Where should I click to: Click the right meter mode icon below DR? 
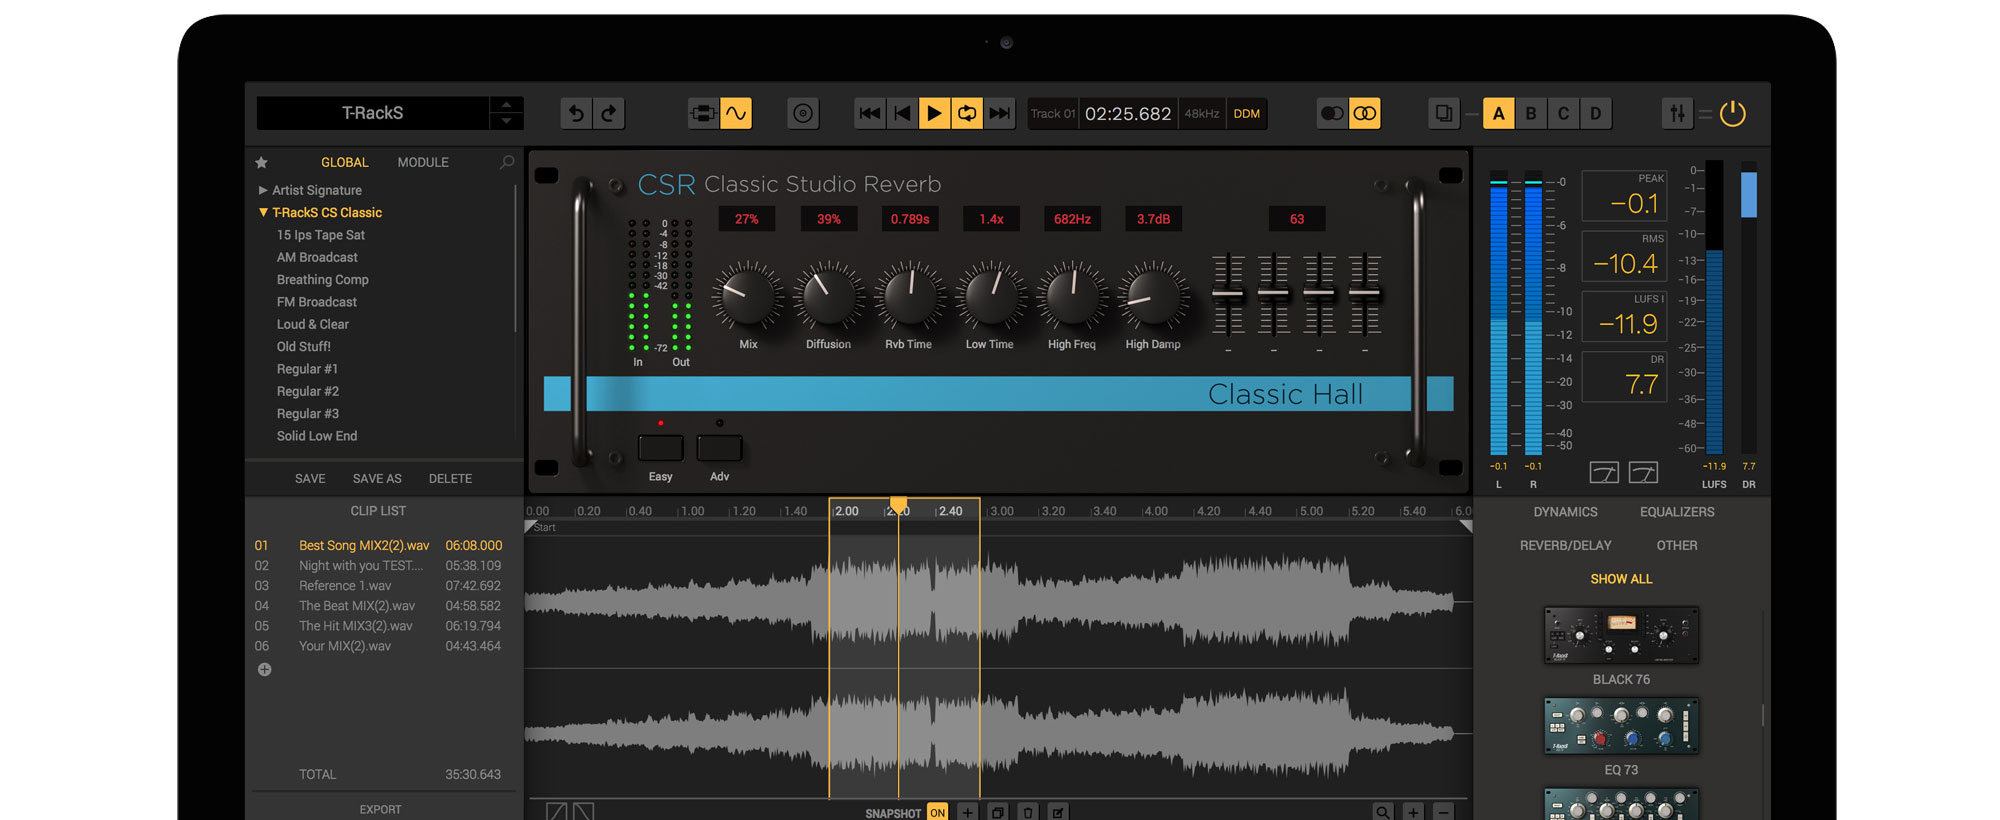coord(1643,472)
